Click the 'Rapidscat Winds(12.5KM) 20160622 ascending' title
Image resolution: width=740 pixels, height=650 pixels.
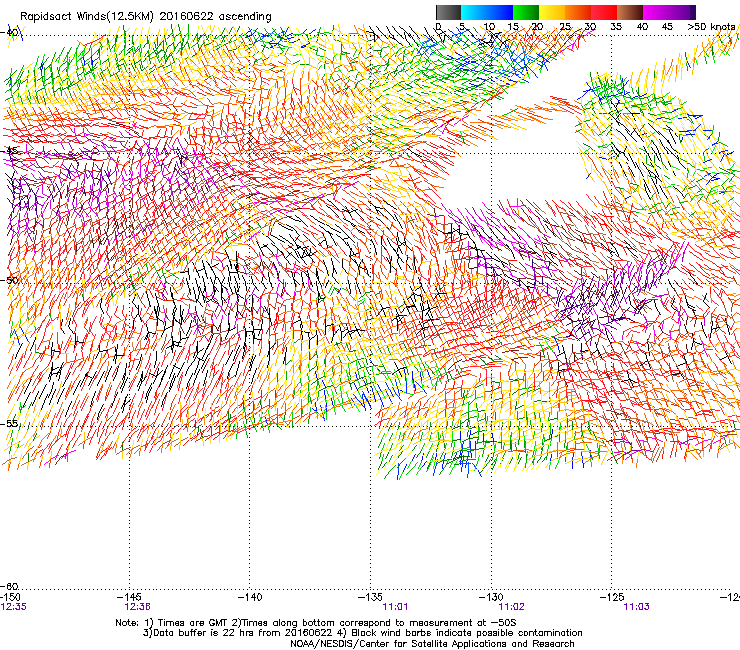click(x=146, y=17)
